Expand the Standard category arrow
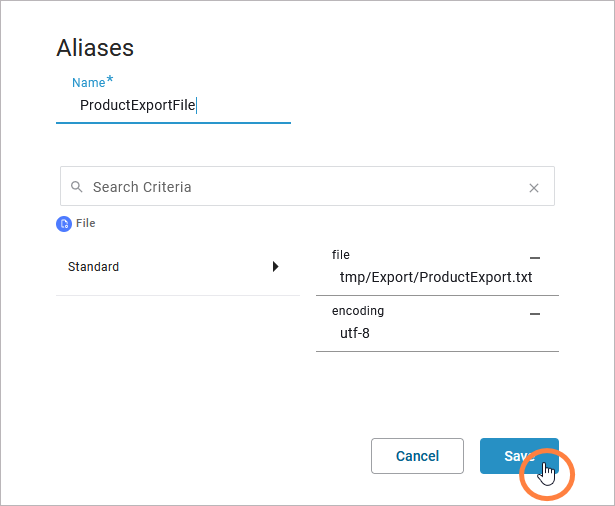Viewport: 615px width, 506px height. tap(276, 267)
